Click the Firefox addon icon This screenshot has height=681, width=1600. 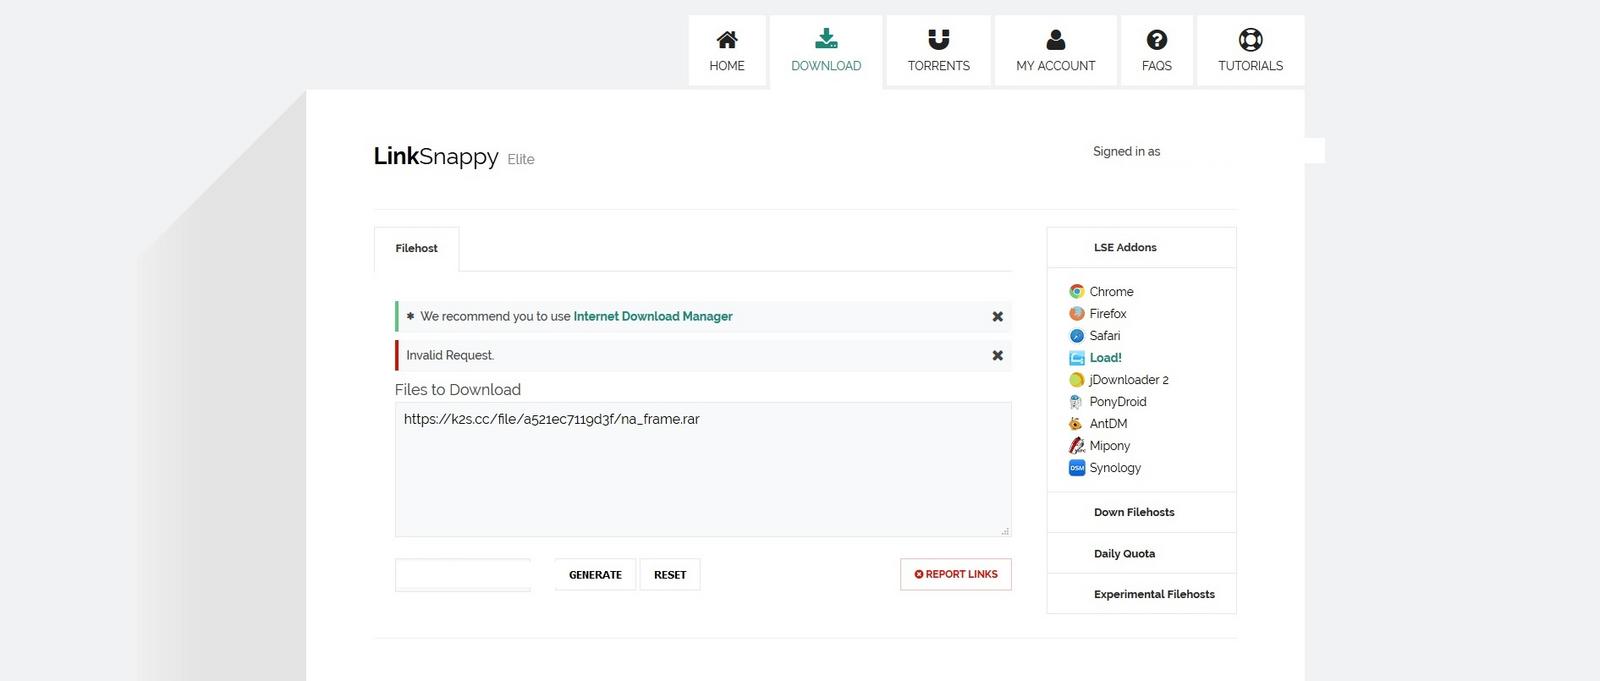[x=1077, y=313]
